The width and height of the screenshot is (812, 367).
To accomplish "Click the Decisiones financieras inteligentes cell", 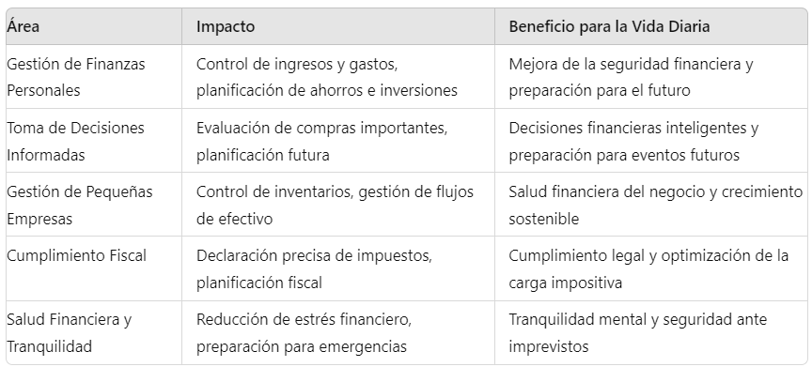I will coord(651,141).
